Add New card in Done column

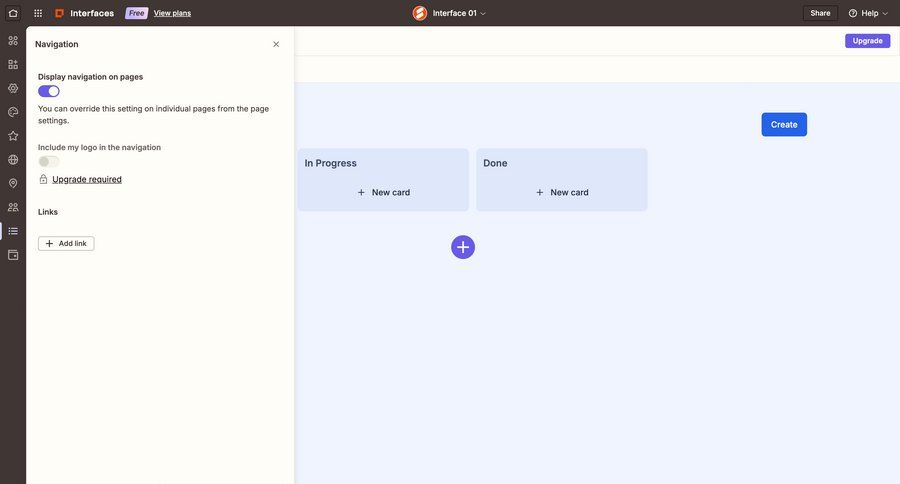click(x=562, y=192)
